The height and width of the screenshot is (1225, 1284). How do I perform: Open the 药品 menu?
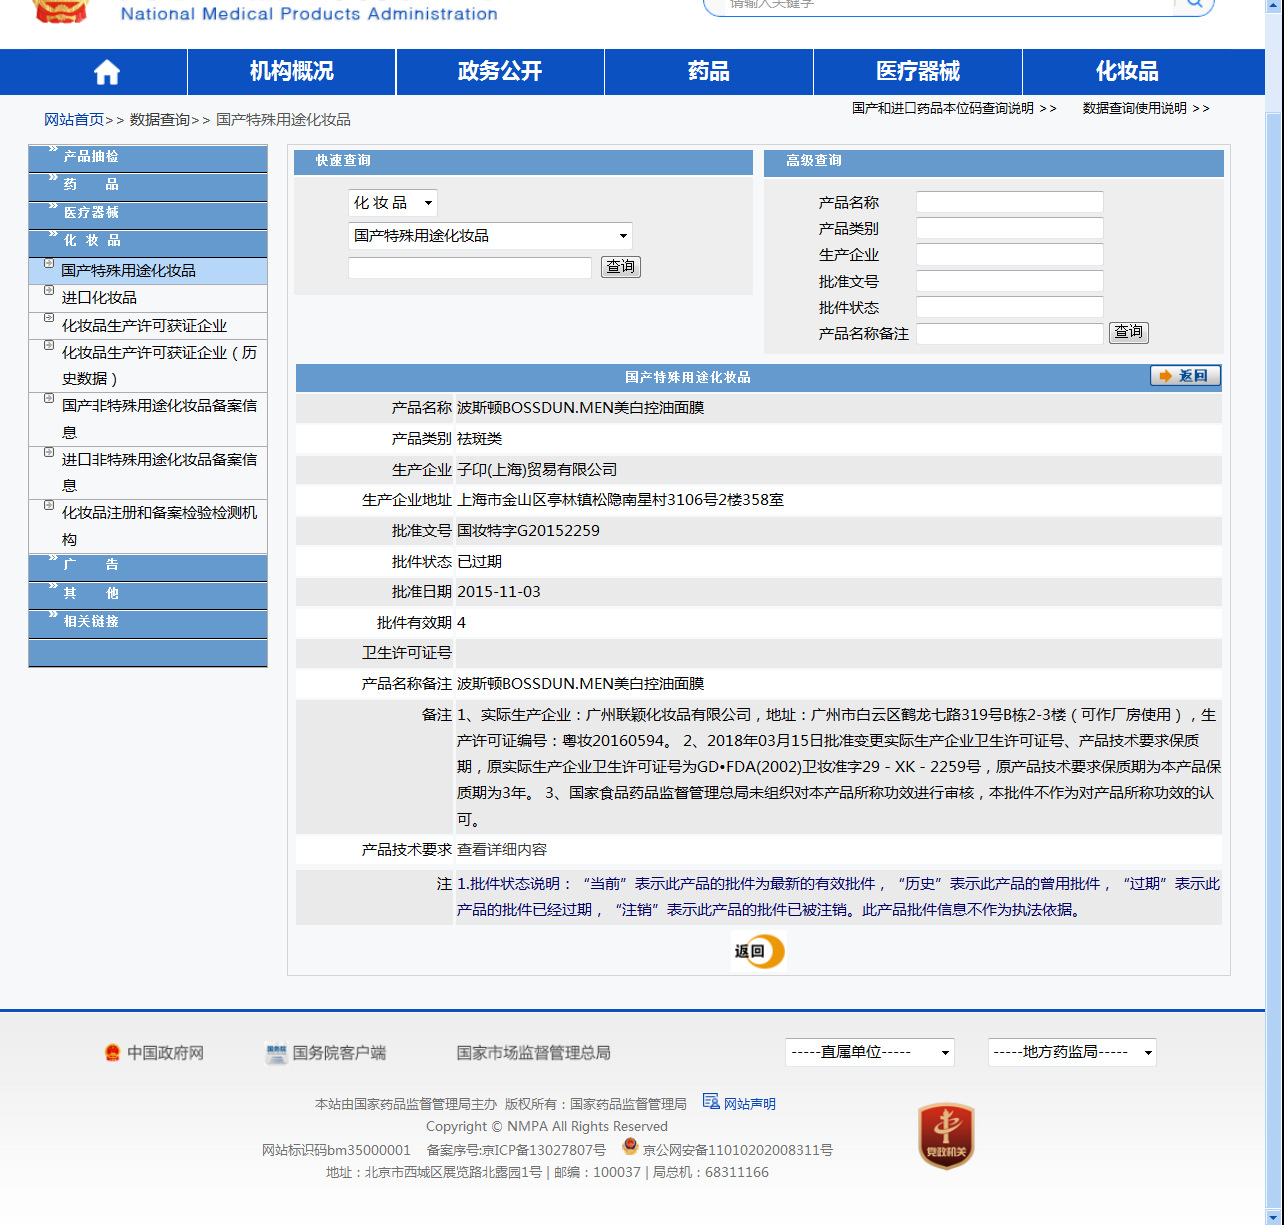click(709, 72)
